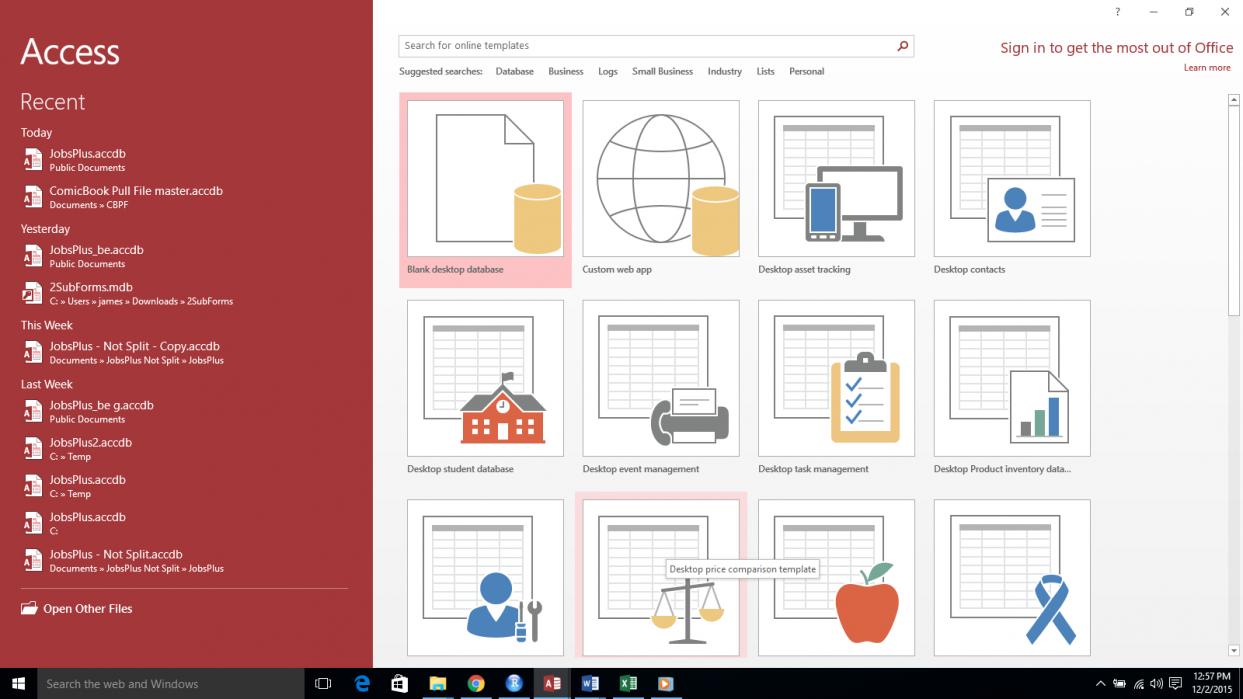Click the template list scroll up arrow
The width and height of the screenshot is (1243, 699).
click(x=1234, y=100)
